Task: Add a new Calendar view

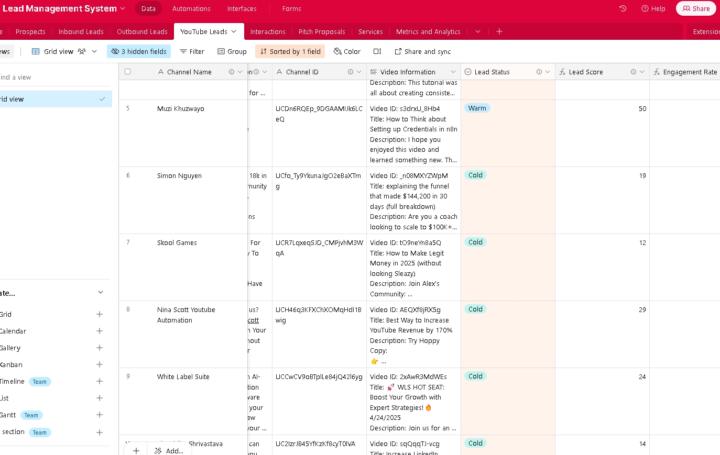Action: coord(99,331)
